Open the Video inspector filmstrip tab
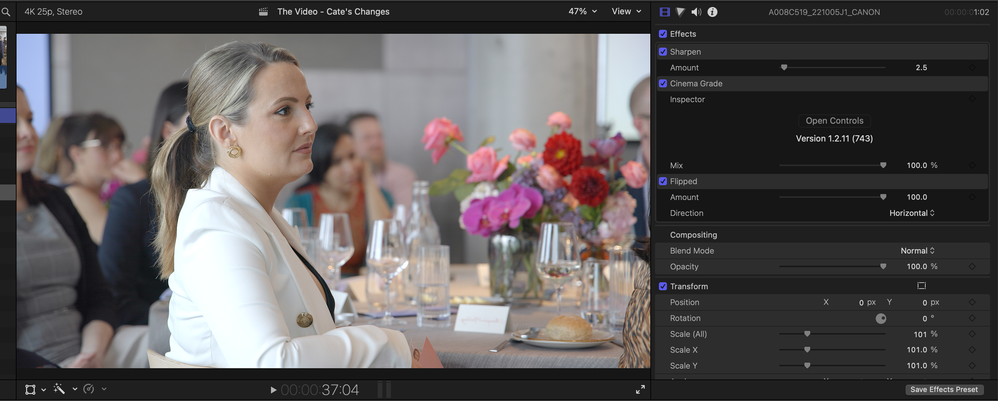The width and height of the screenshot is (998, 401). pos(665,12)
